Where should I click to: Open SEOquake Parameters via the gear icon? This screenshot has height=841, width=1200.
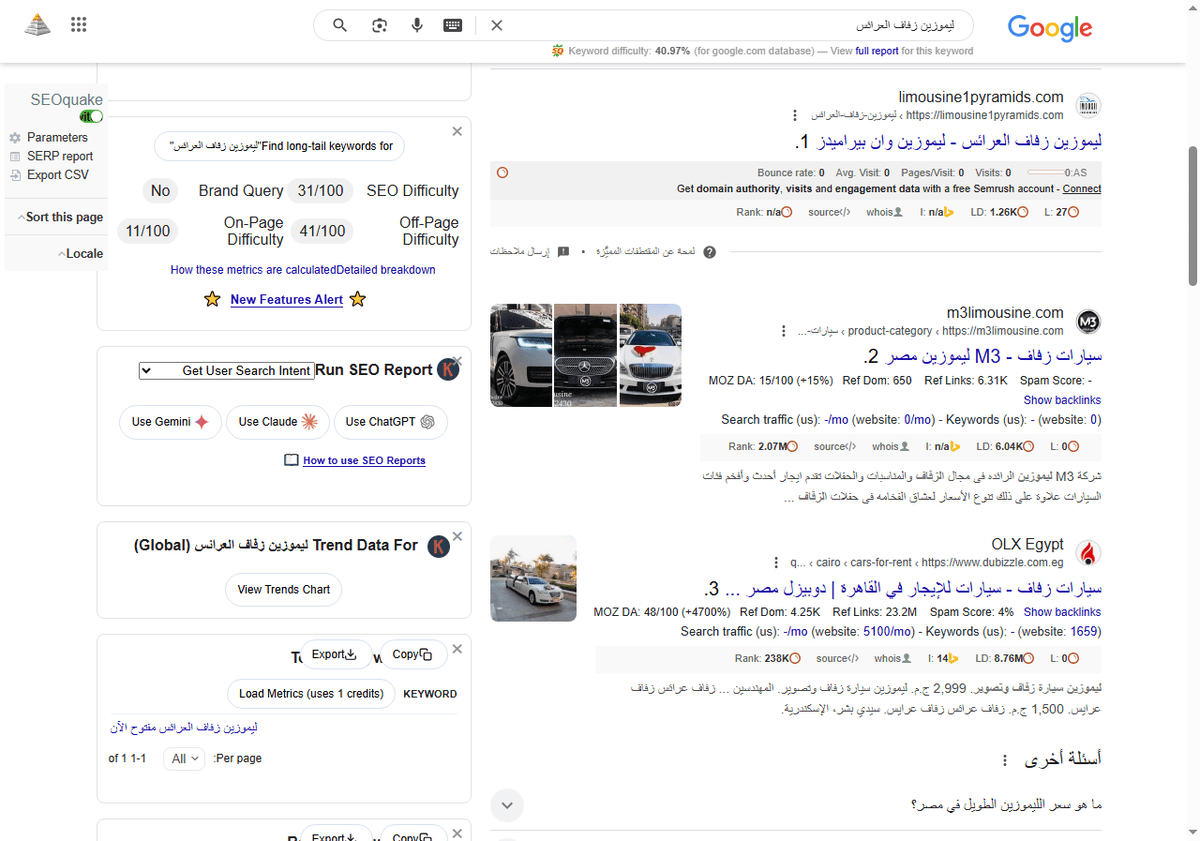[15, 137]
